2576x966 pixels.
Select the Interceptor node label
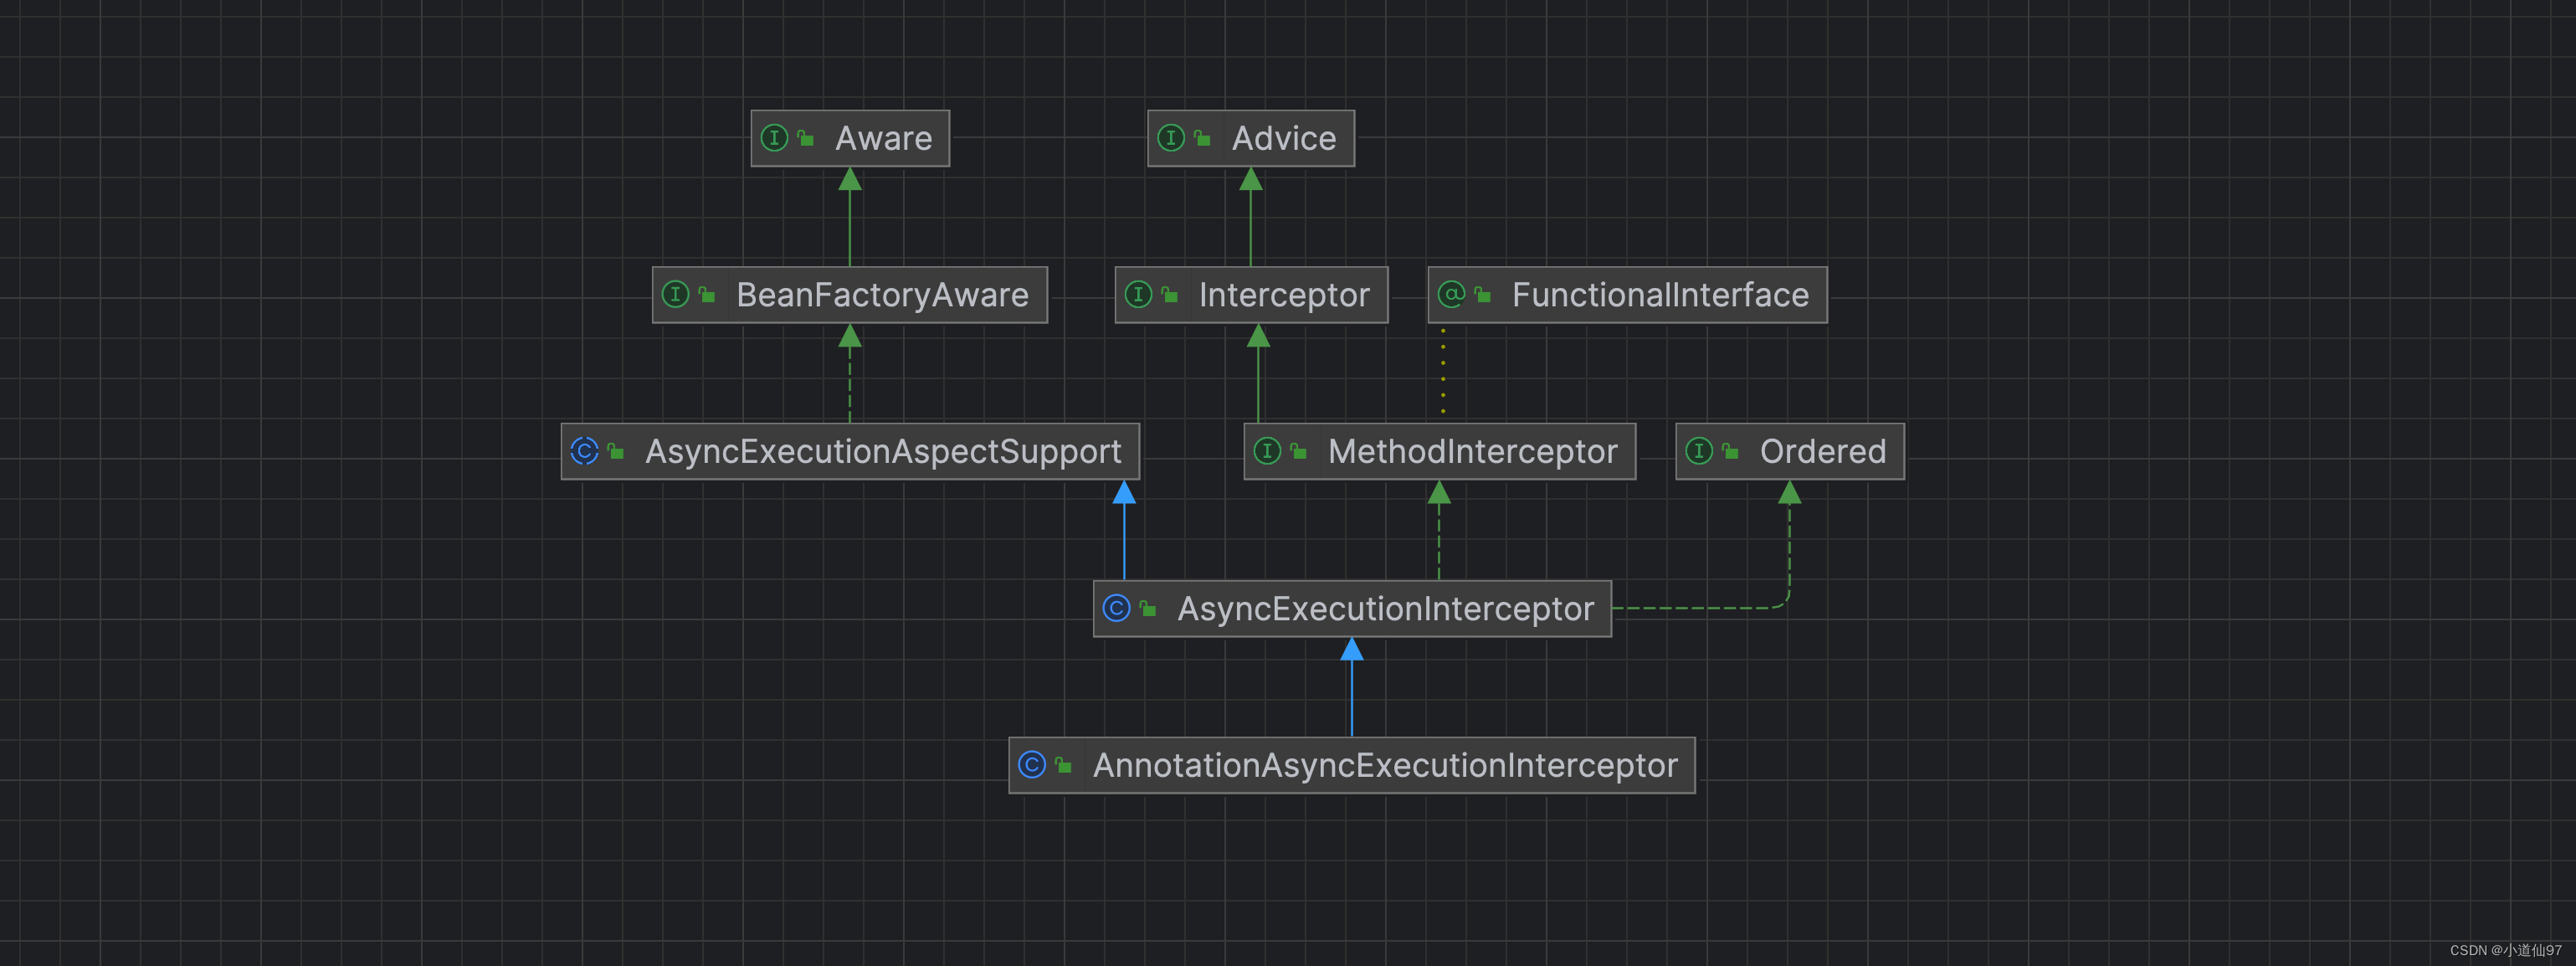1284,295
